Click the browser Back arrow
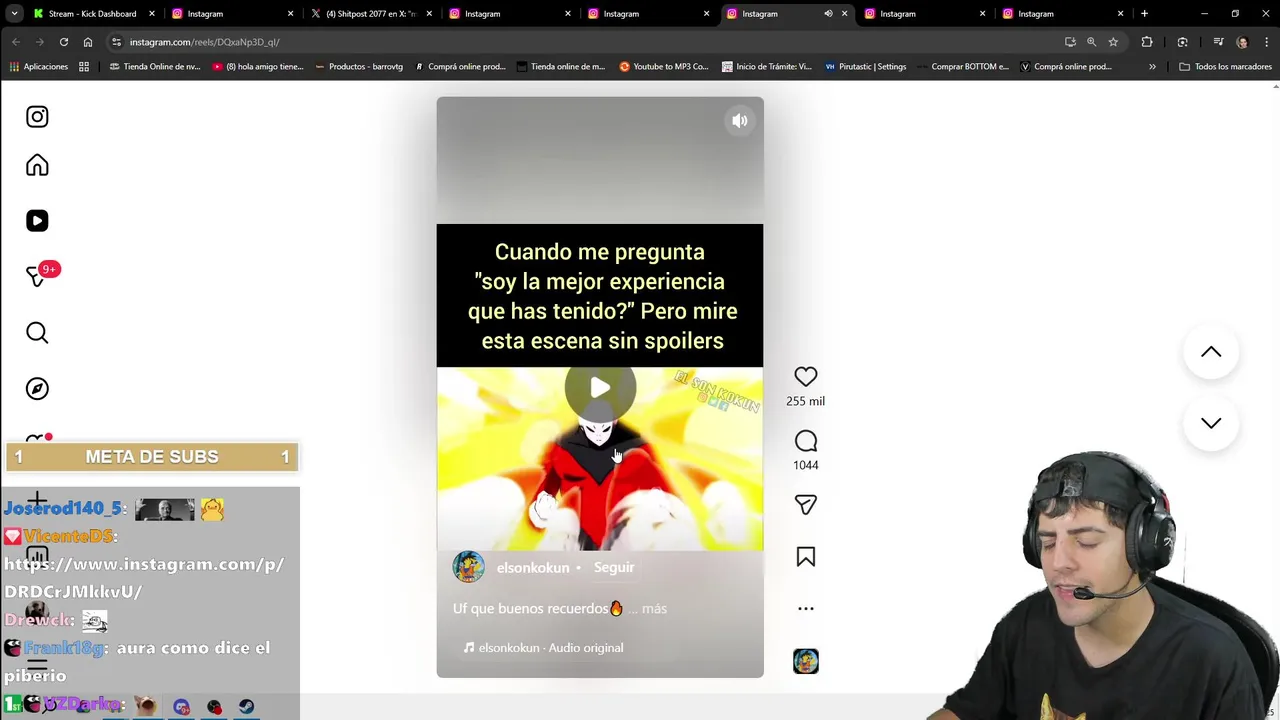Image resolution: width=1280 pixels, height=720 pixels. (16, 42)
